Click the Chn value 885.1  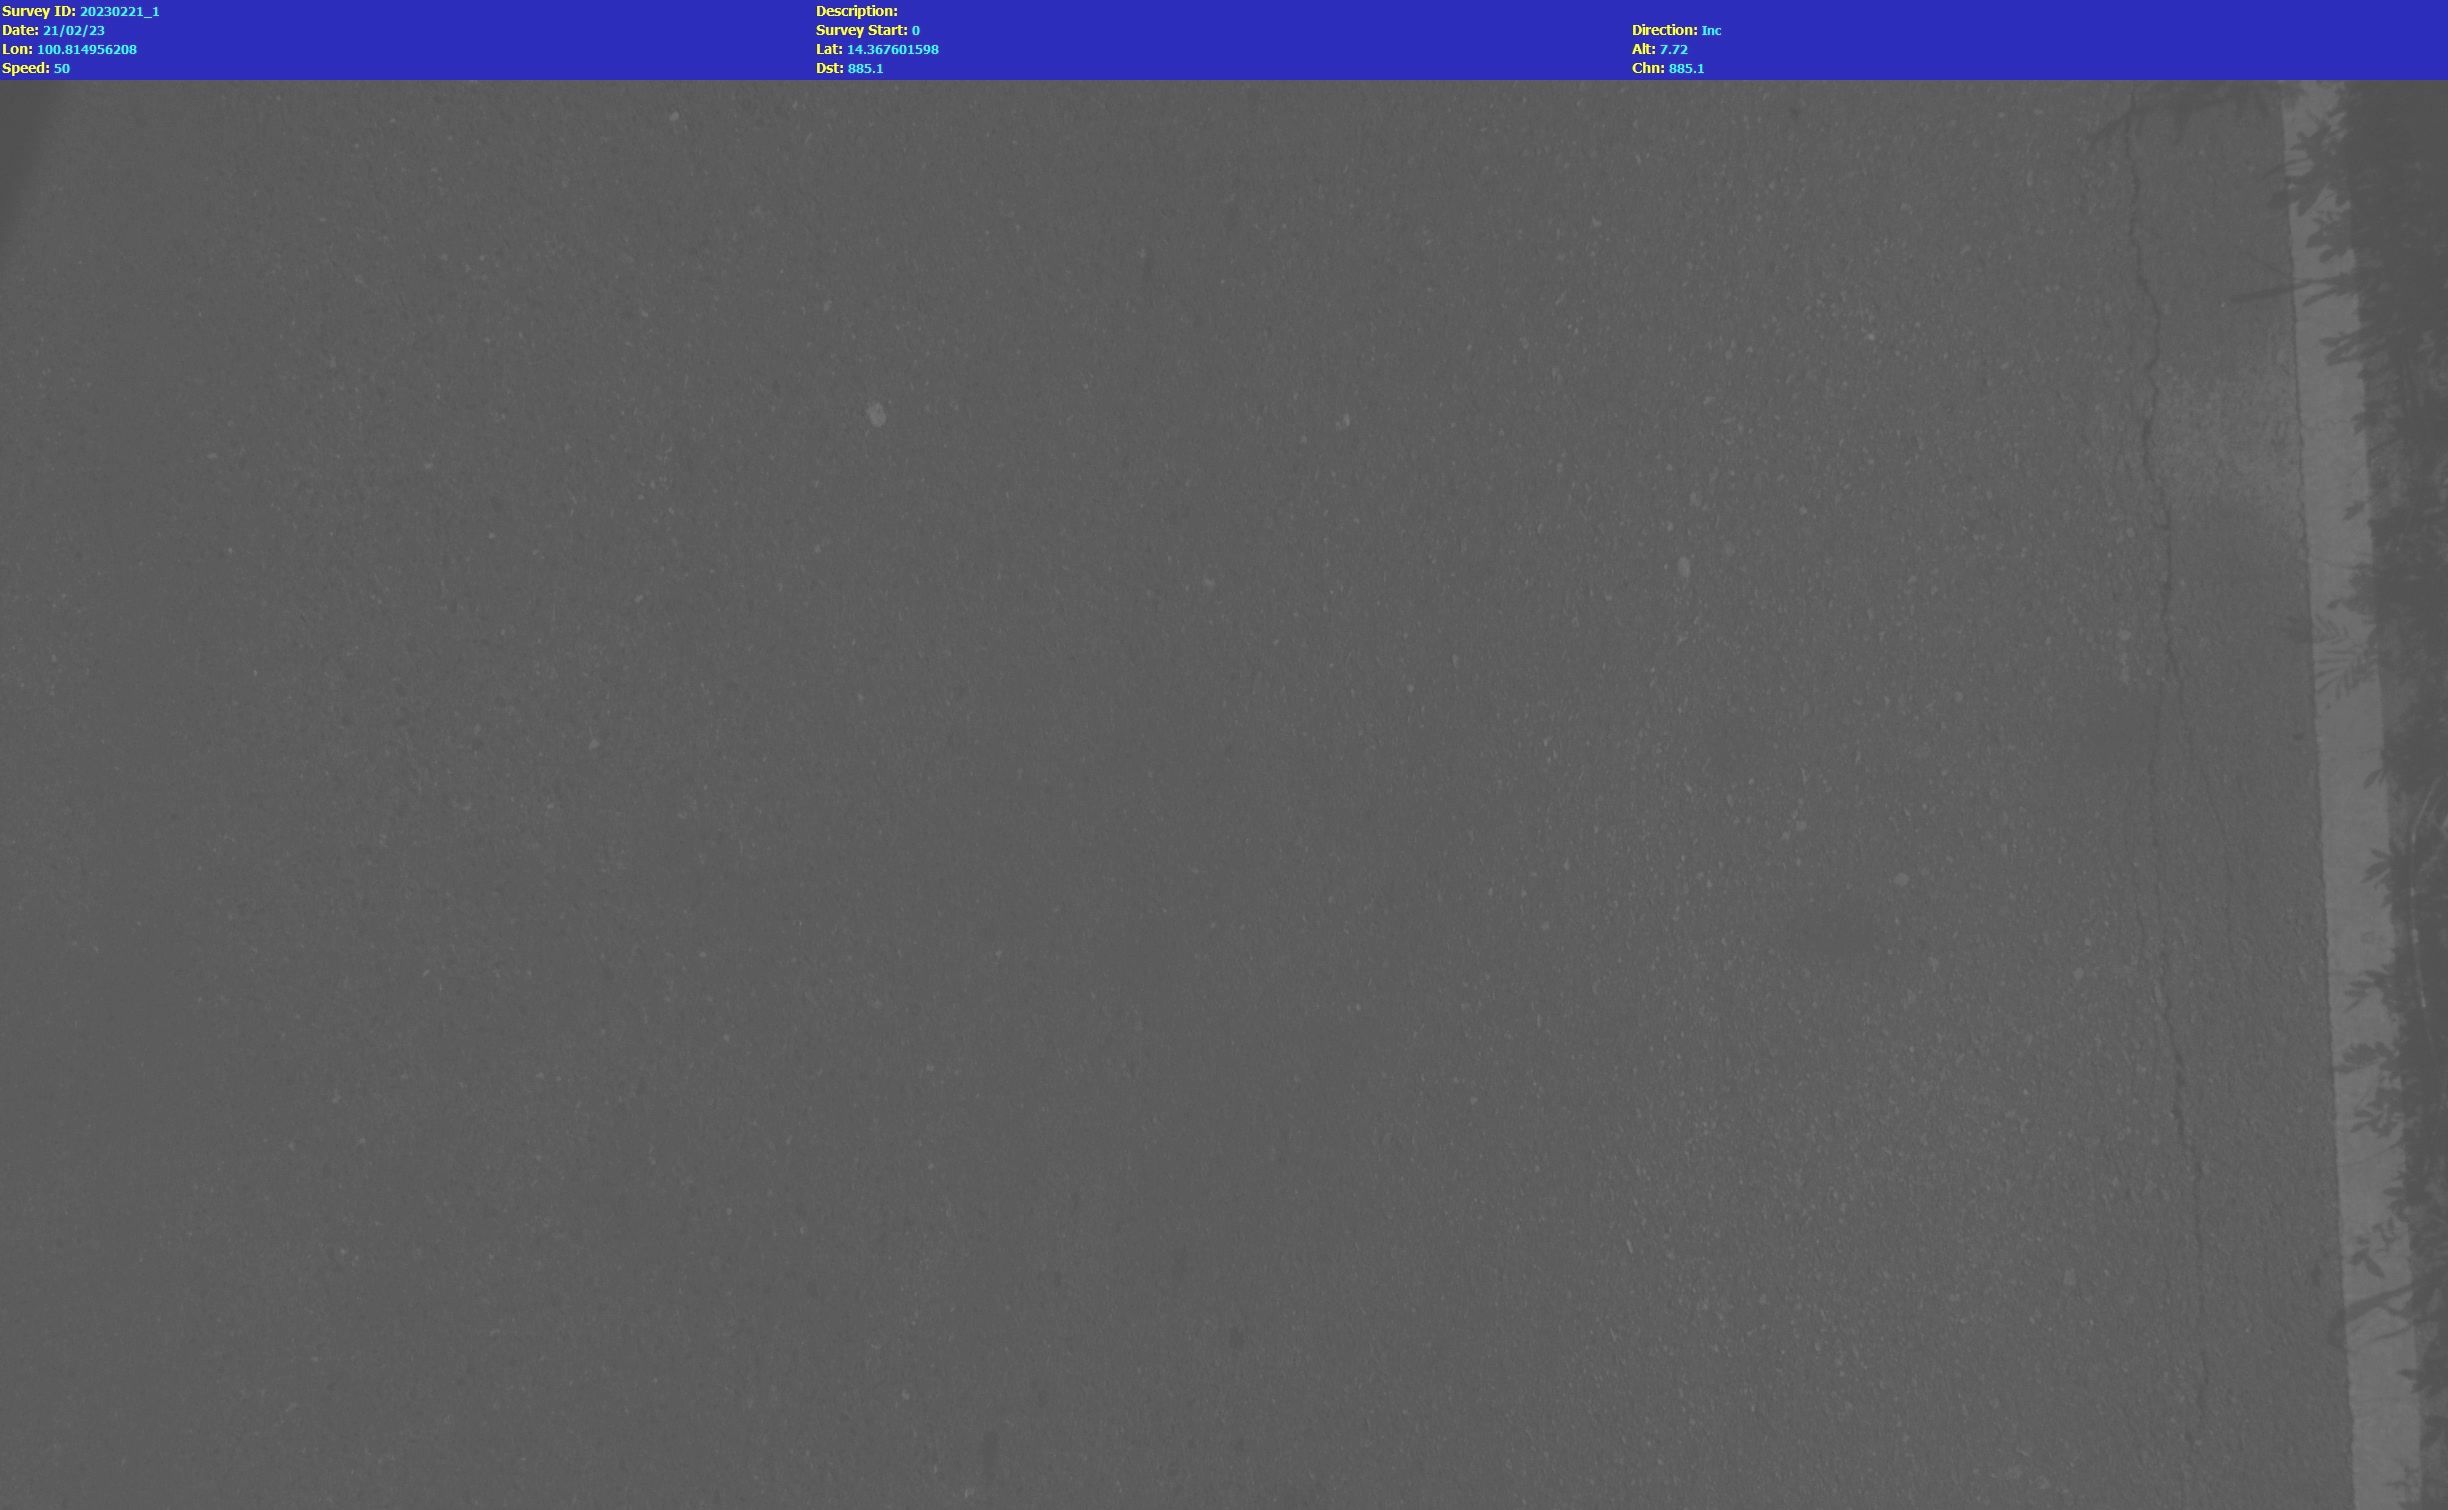point(1687,68)
